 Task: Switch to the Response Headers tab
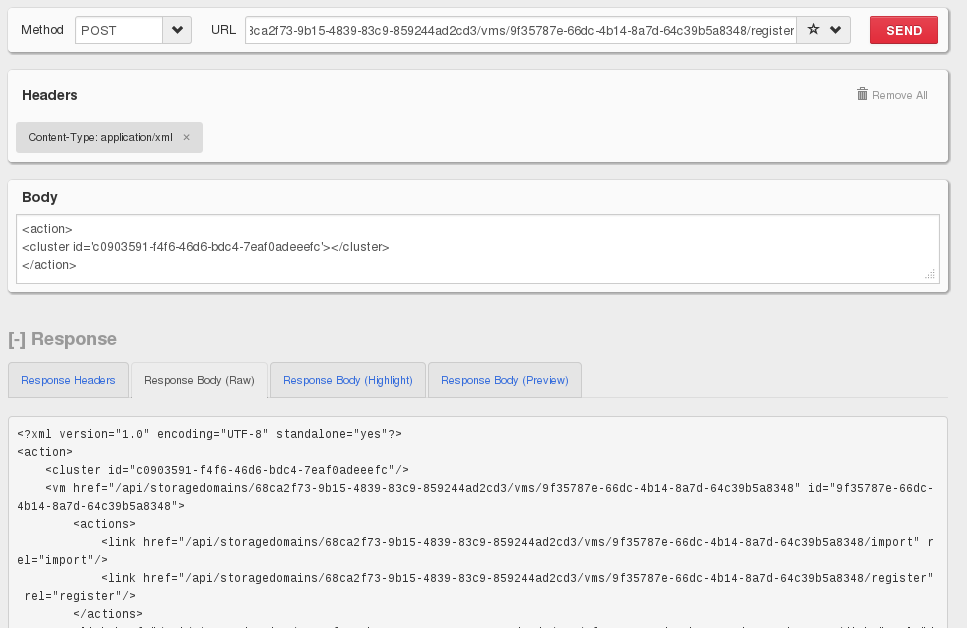pos(68,380)
